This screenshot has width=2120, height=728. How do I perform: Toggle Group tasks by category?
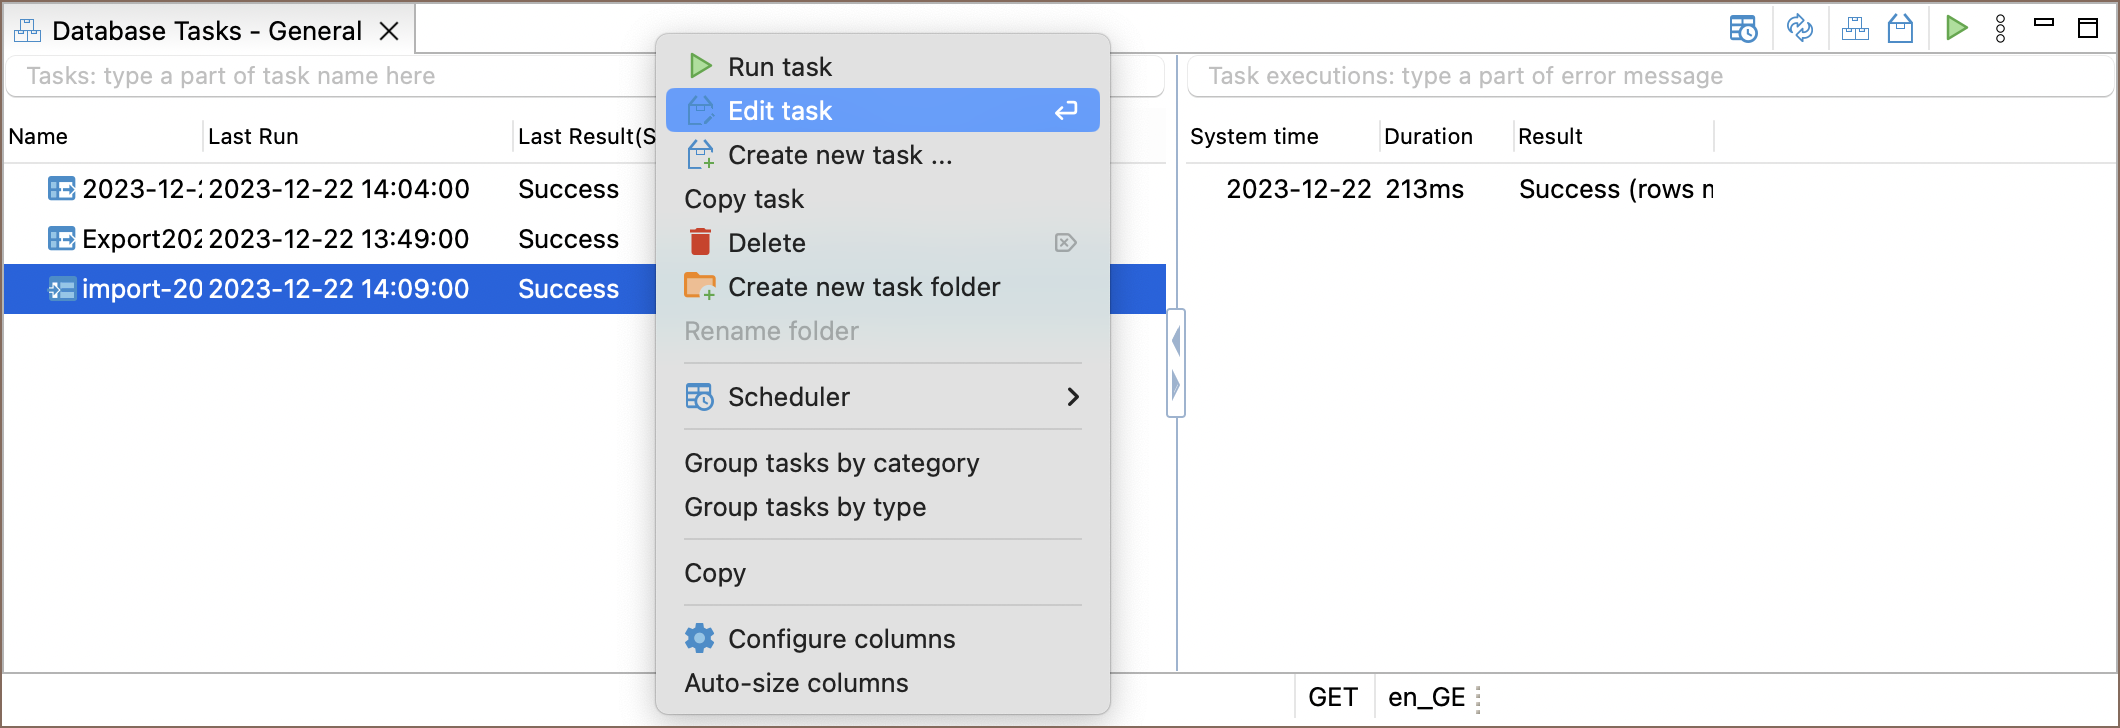tap(831, 463)
